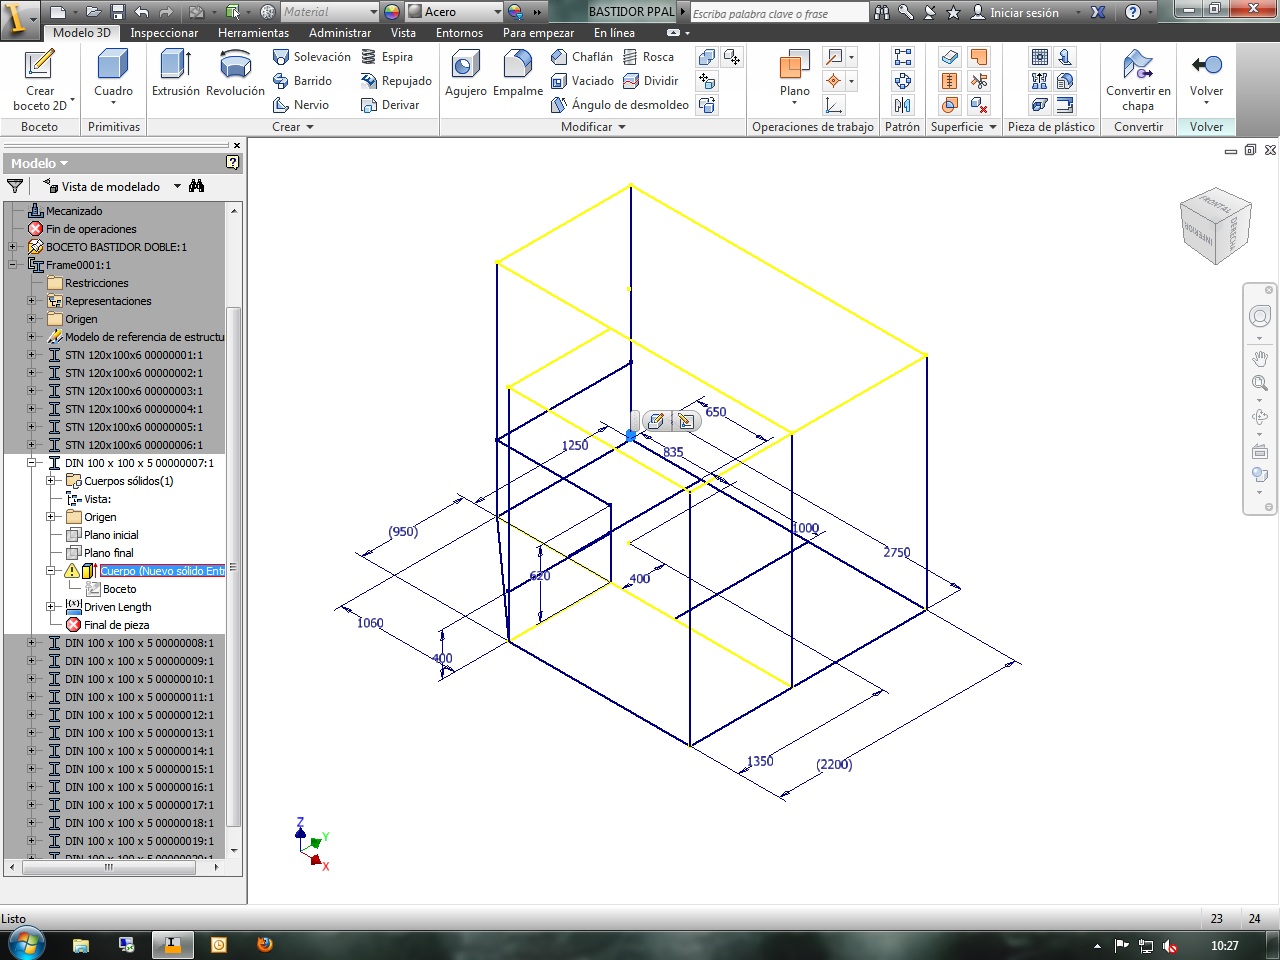
Task: Collapse the Frame0001:1 tree node
Action: [13, 265]
